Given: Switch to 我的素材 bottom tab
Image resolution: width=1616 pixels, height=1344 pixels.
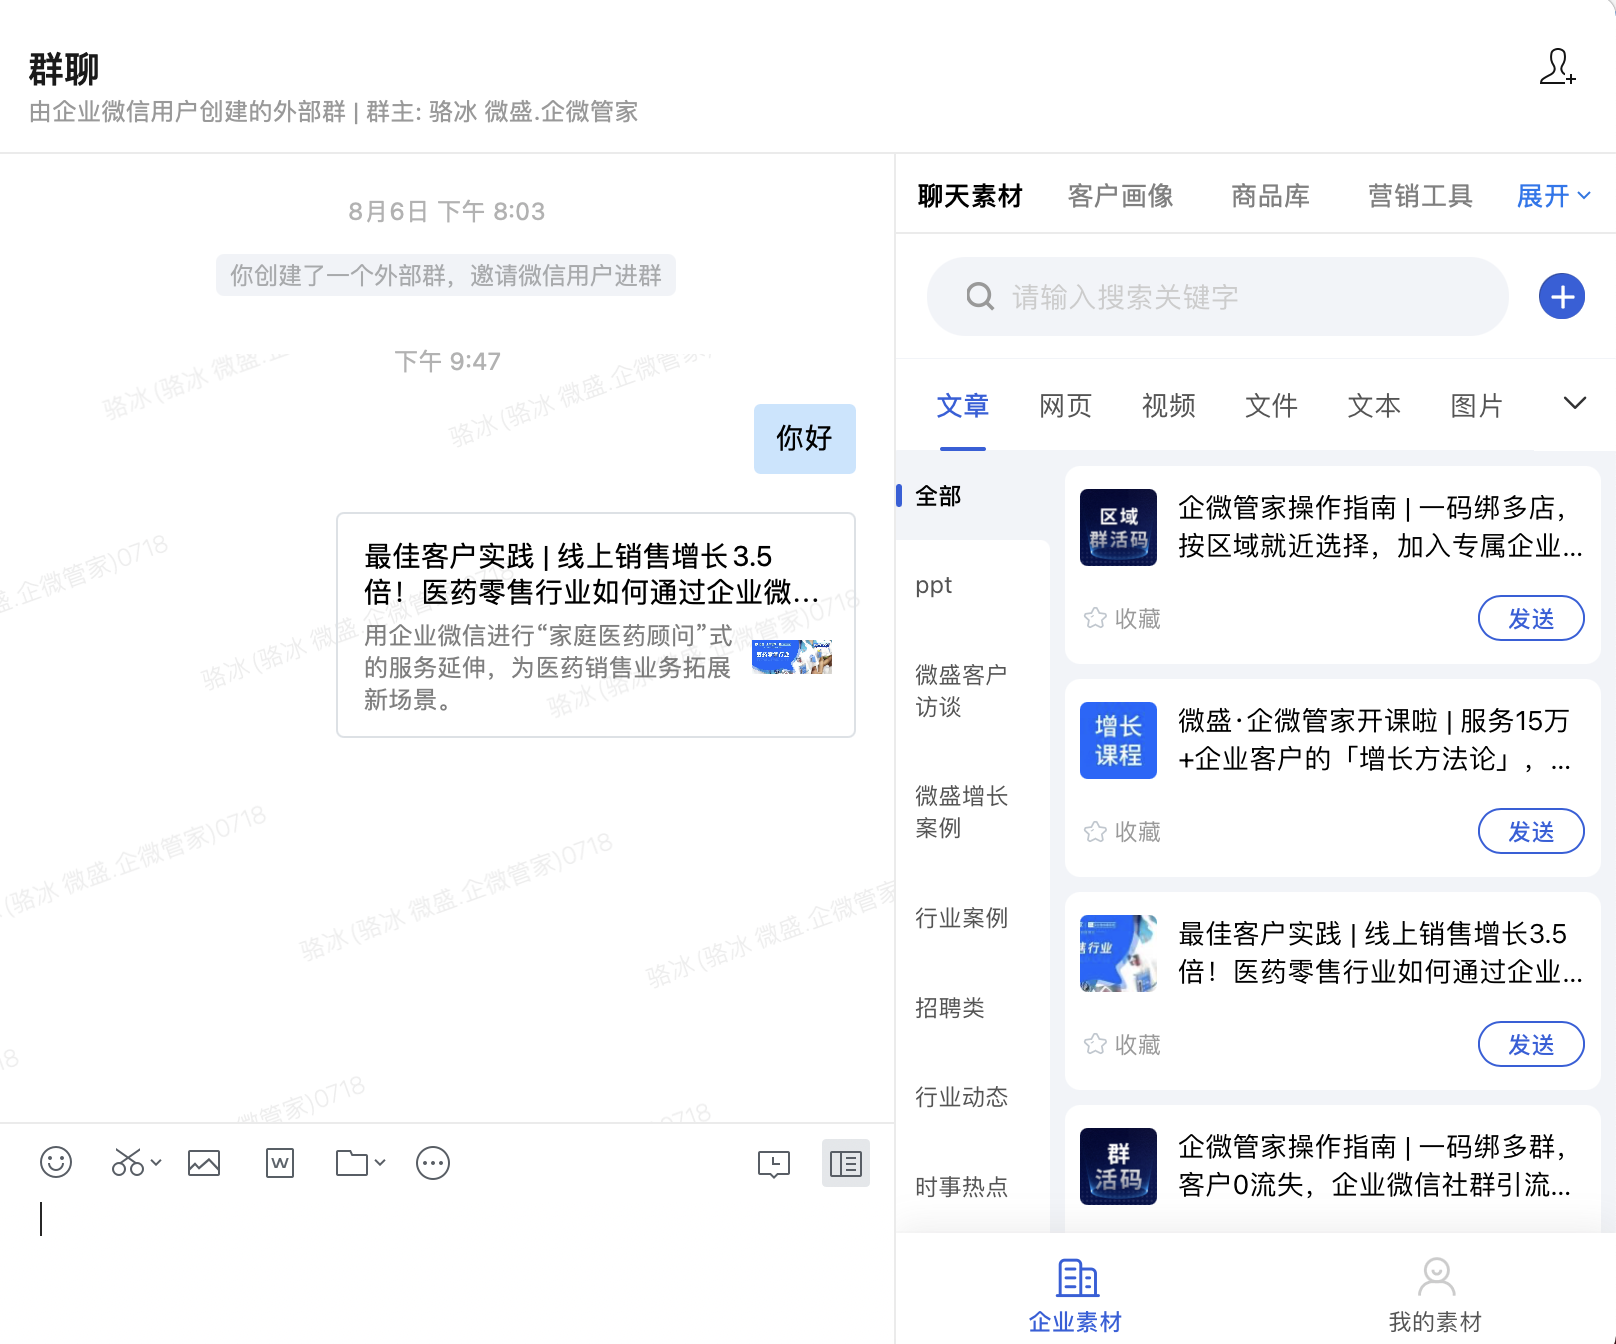Looking at the screenshot, I should [1436, 1296].
